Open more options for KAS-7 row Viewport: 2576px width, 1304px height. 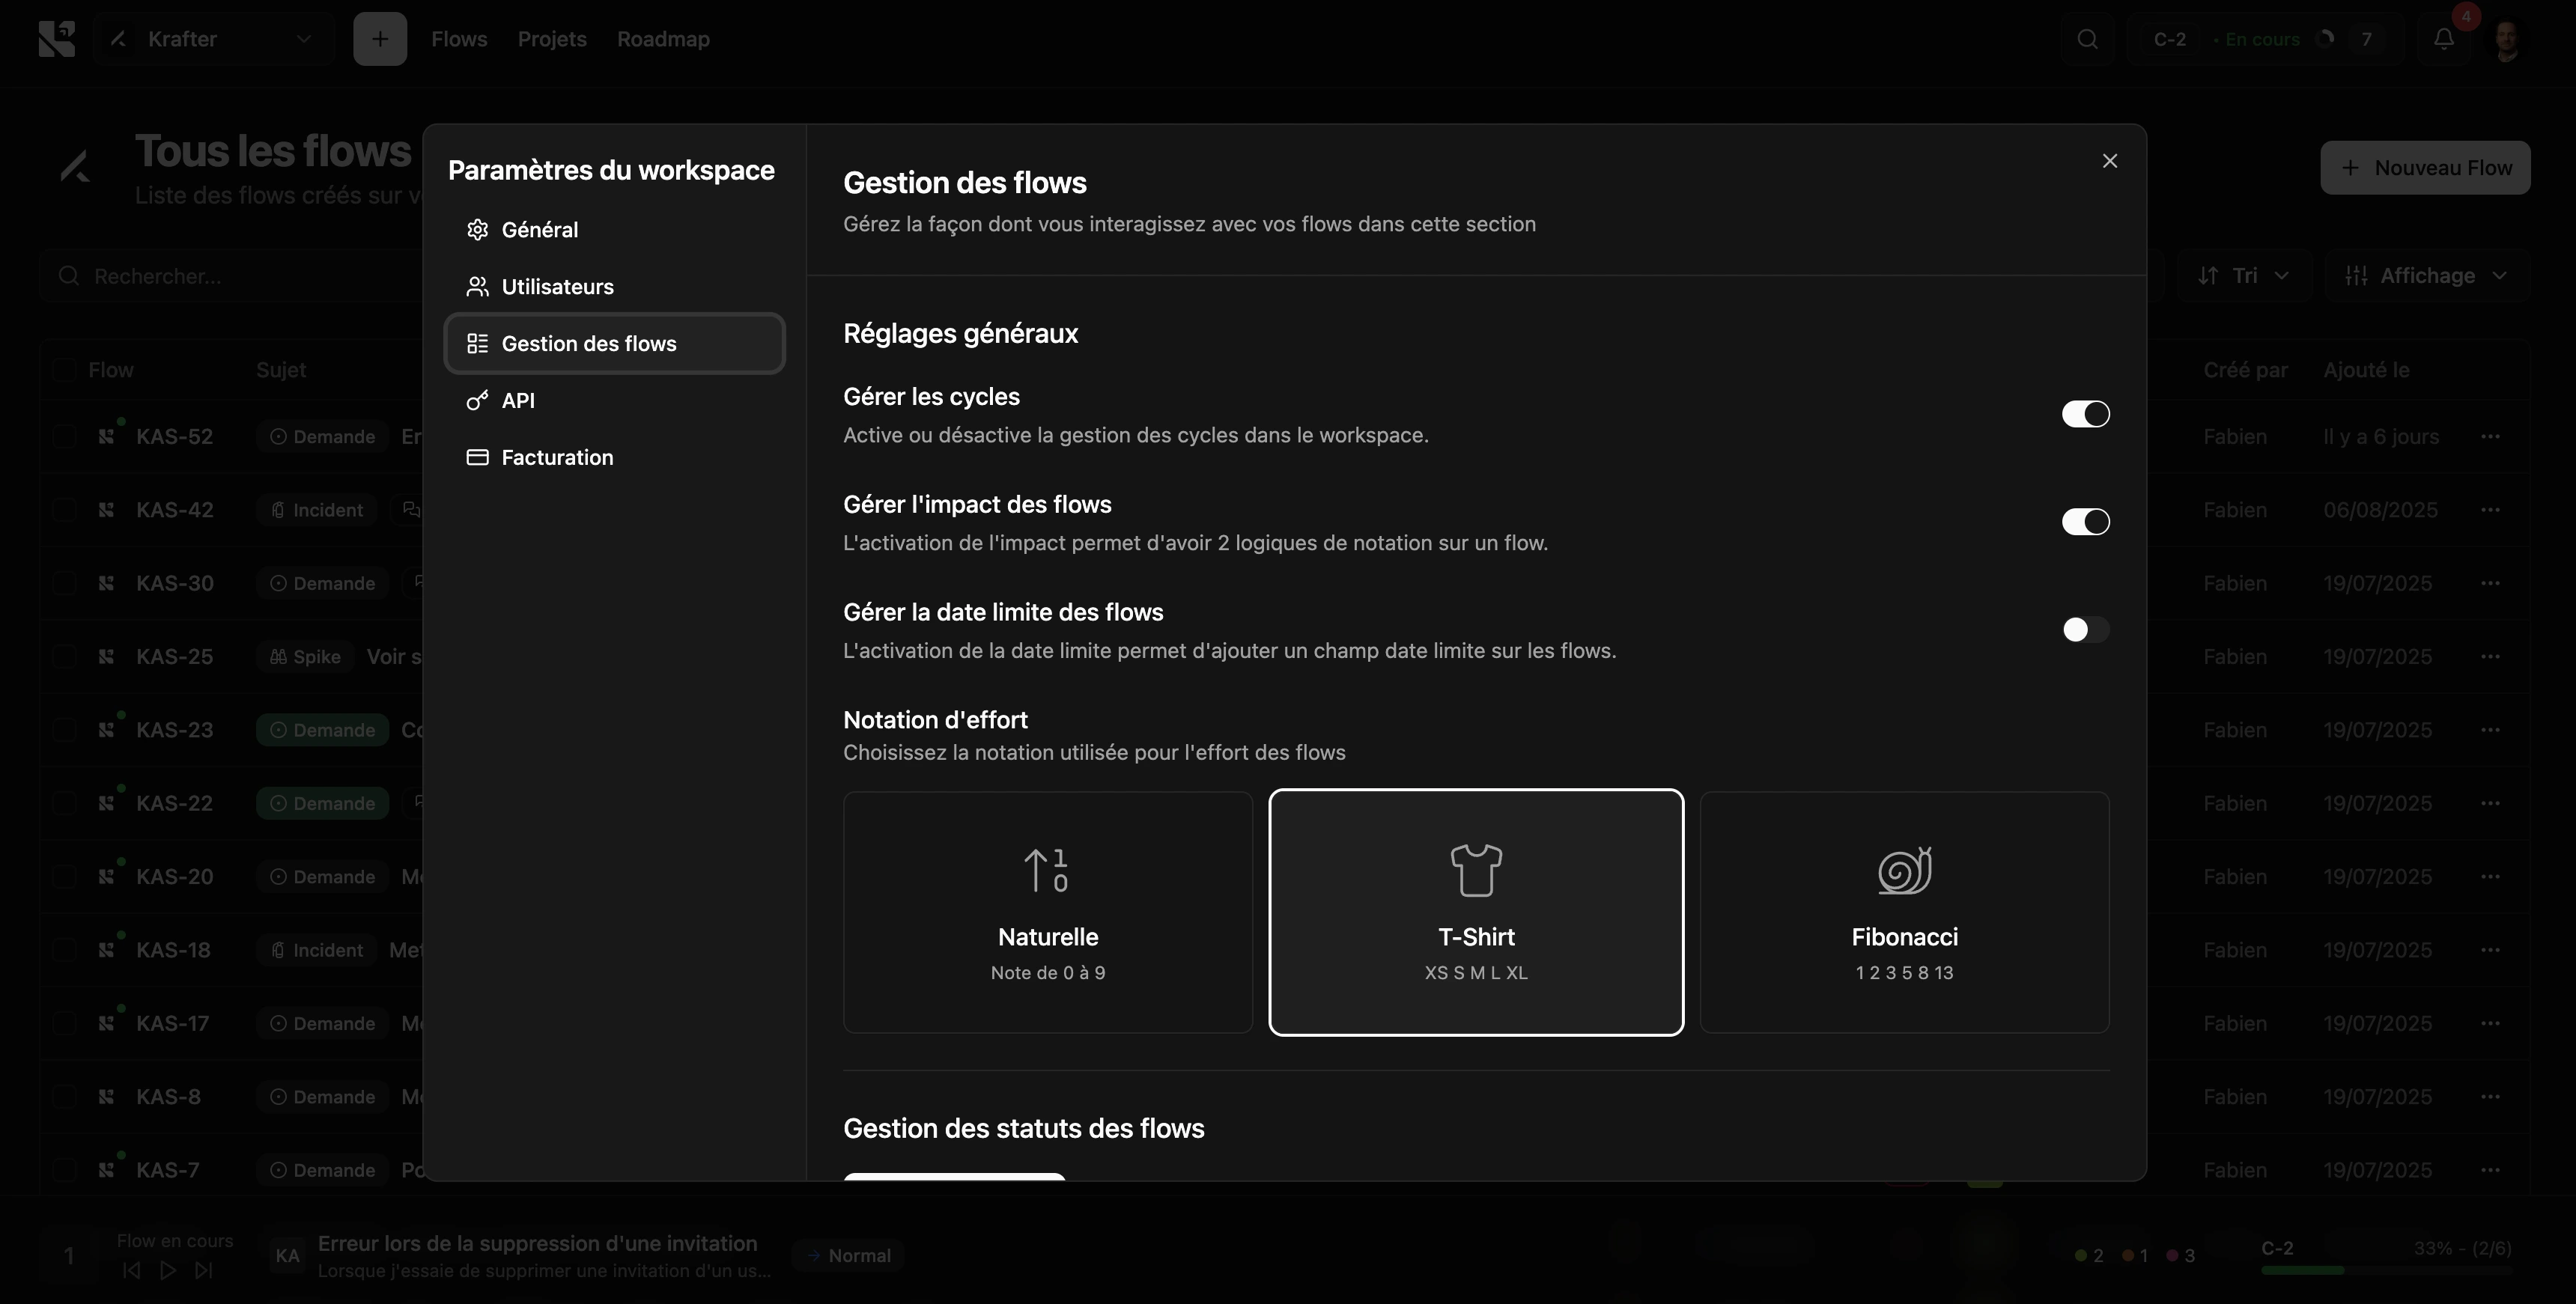(x=2490, y=1170)
